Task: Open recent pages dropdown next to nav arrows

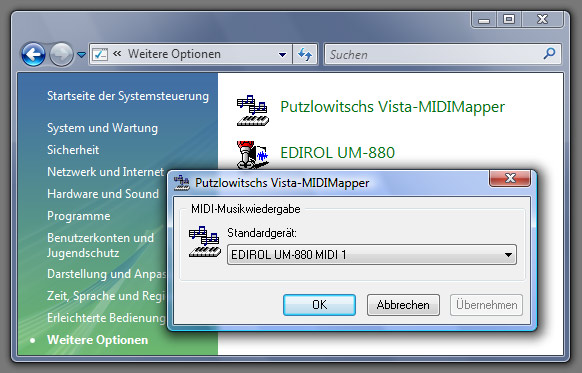Action: [81, 55]
